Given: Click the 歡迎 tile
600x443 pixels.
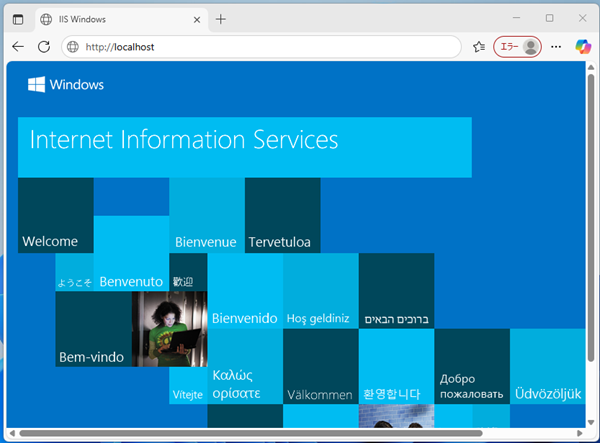Looking at the screenshot, I should (x=188, y=272).
